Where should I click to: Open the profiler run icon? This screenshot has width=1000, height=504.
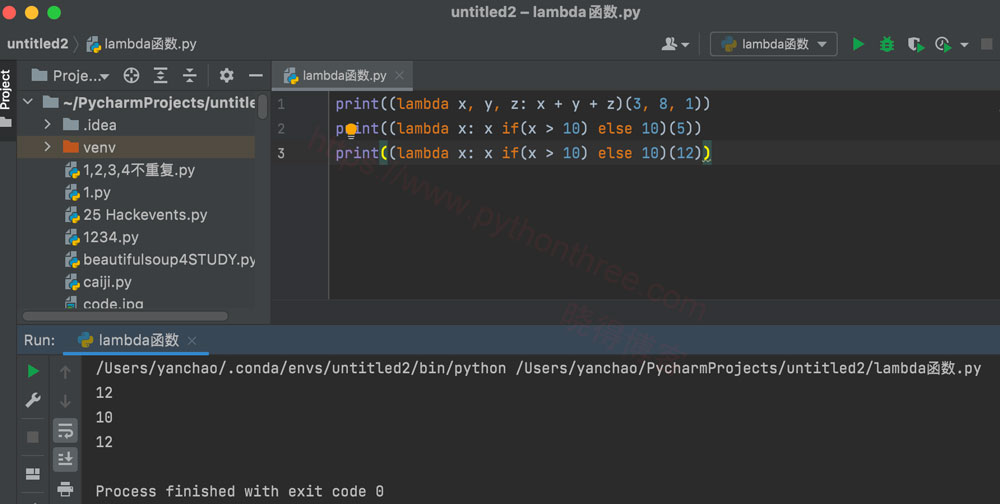[x=943, y=44]
